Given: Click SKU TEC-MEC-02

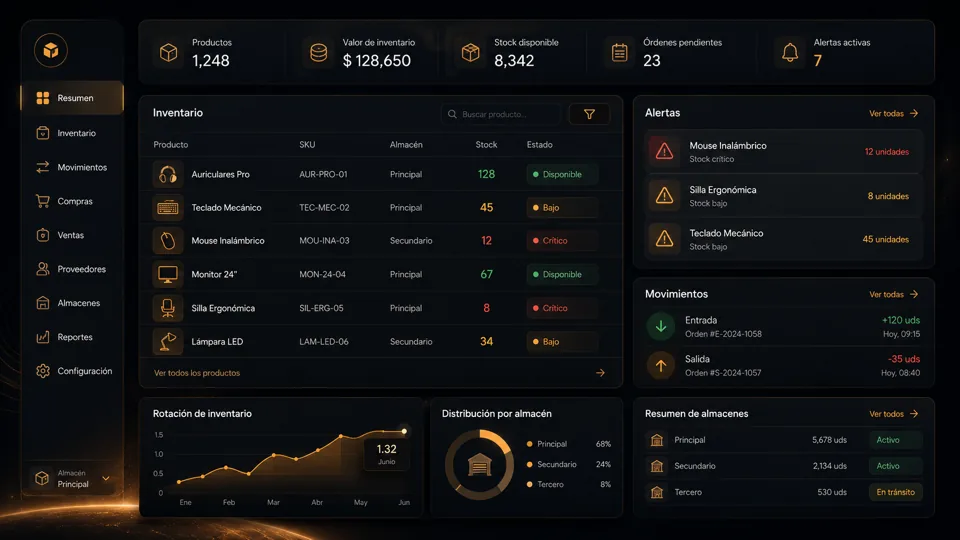Looking at the screenshot, I should point(324,208).
